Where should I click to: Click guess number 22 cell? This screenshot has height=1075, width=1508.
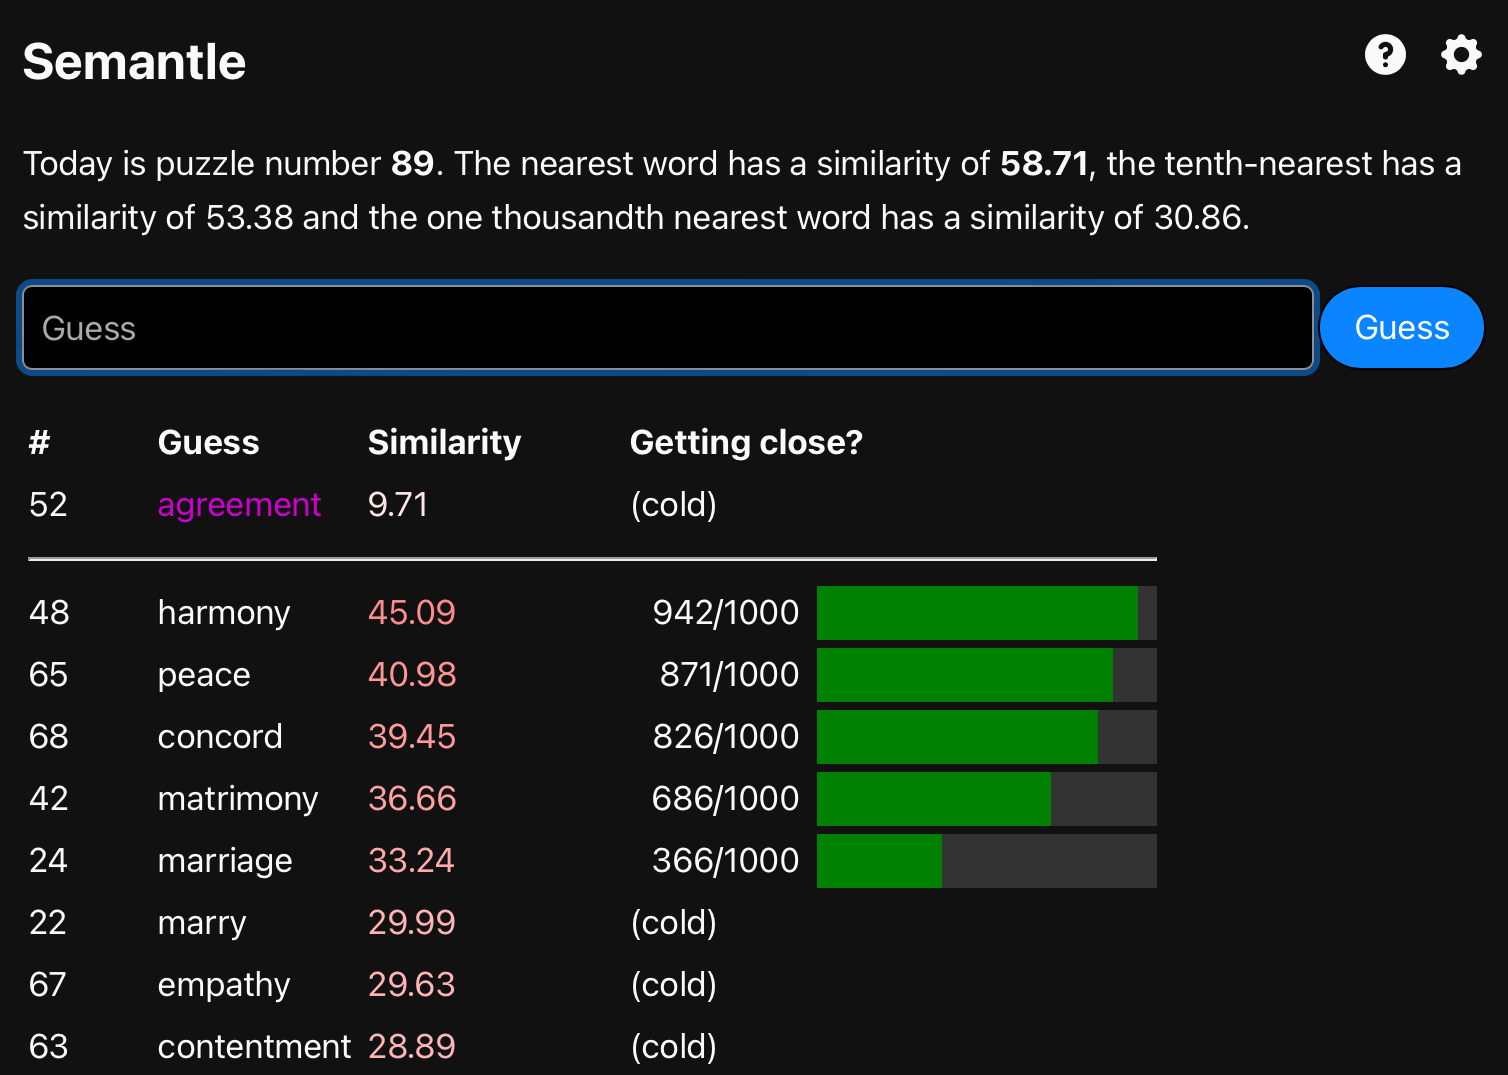click(x=48, y=923)
